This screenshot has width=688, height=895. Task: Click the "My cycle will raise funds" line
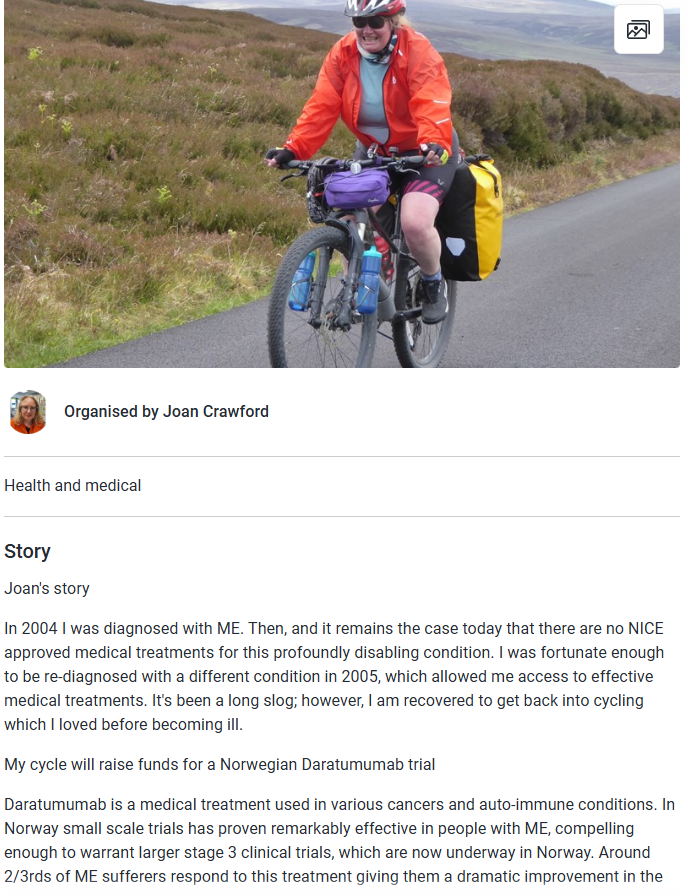point(220,765)
